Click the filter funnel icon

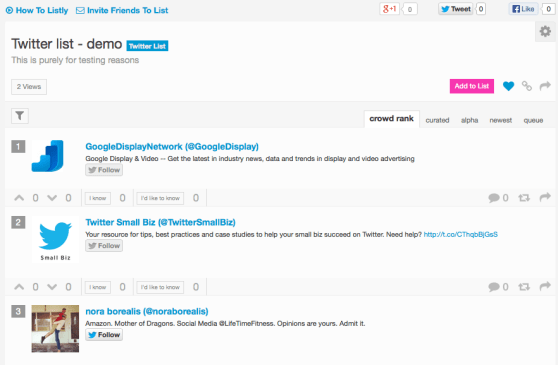point(20,116)
